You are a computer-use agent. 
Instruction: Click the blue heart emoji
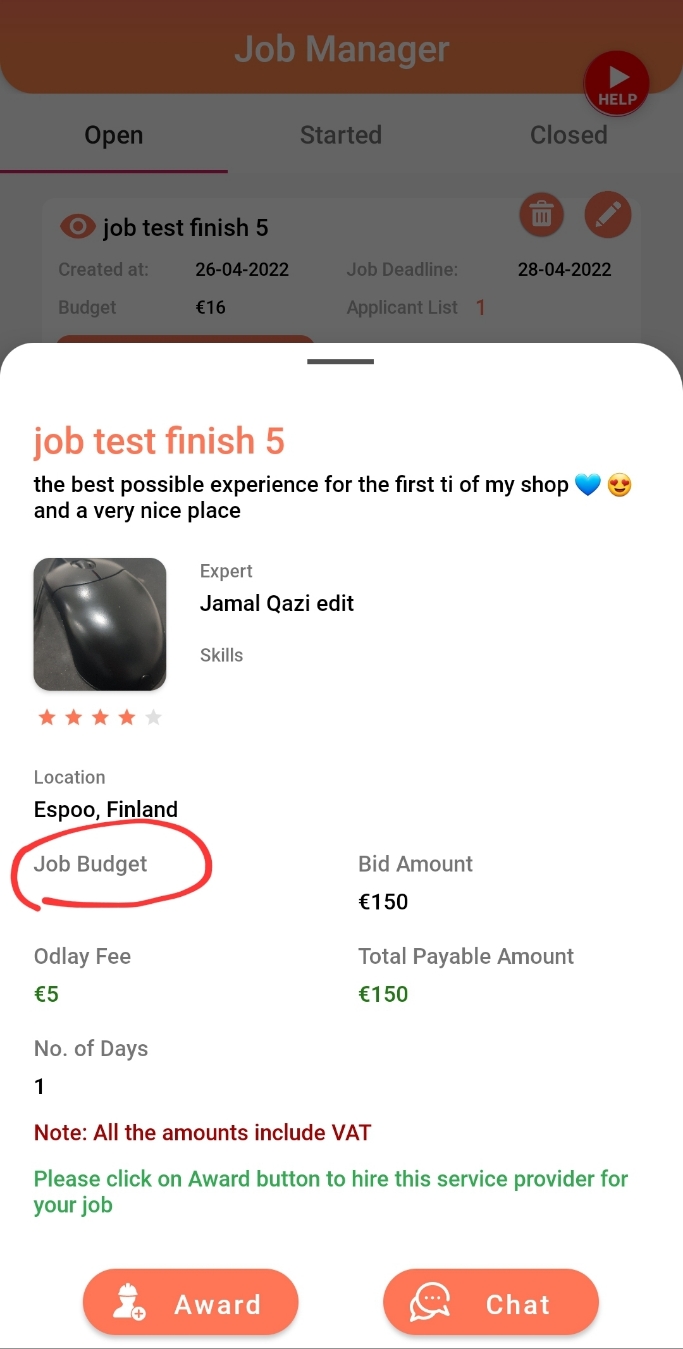[588, 485]
